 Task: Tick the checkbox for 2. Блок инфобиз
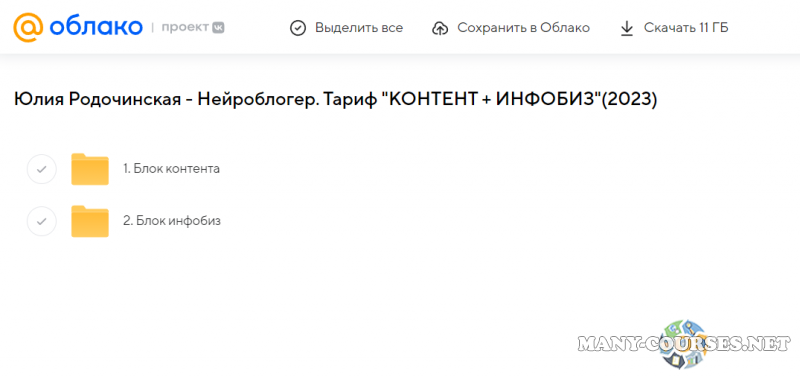pyautogui.click(x=41, y=221)
